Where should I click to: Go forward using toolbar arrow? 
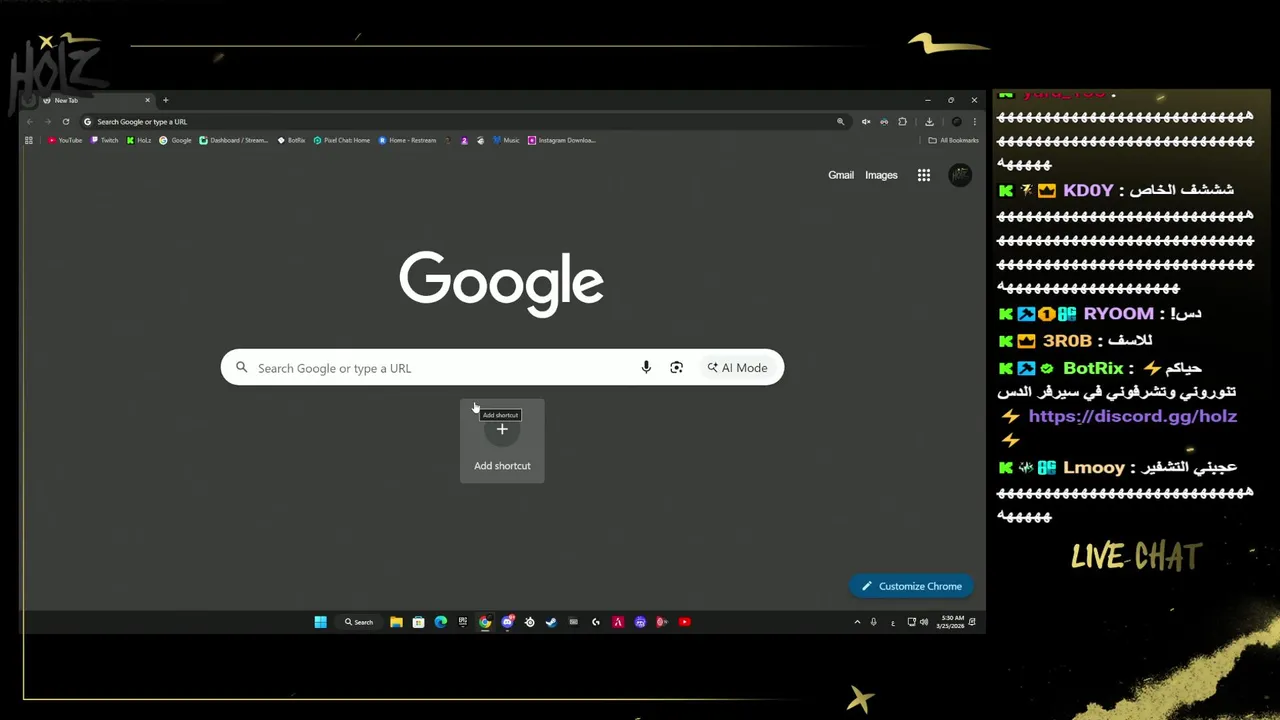[x=47, y=122]
